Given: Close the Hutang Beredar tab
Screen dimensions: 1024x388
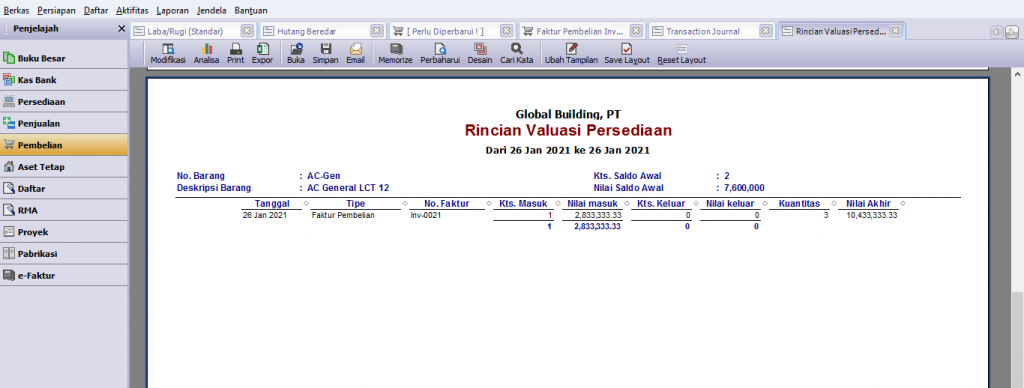Looking at the screenshot, I should [x=376, y=31].
